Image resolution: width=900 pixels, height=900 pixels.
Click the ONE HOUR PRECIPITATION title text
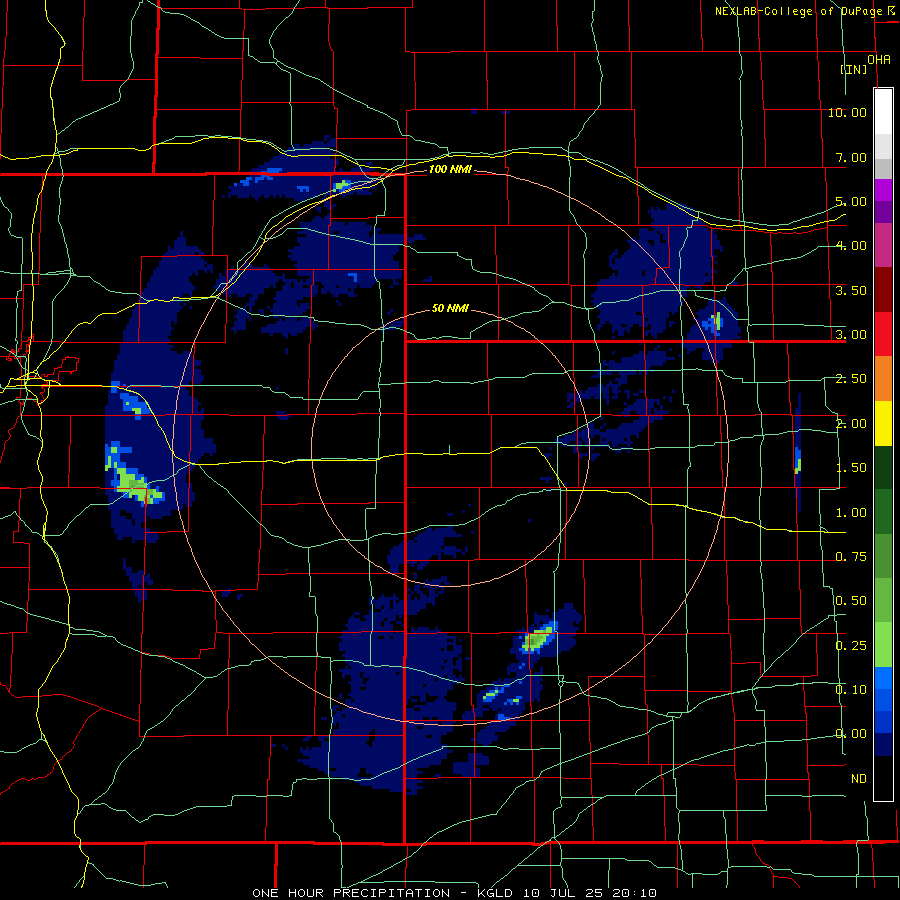click(351, 893)
